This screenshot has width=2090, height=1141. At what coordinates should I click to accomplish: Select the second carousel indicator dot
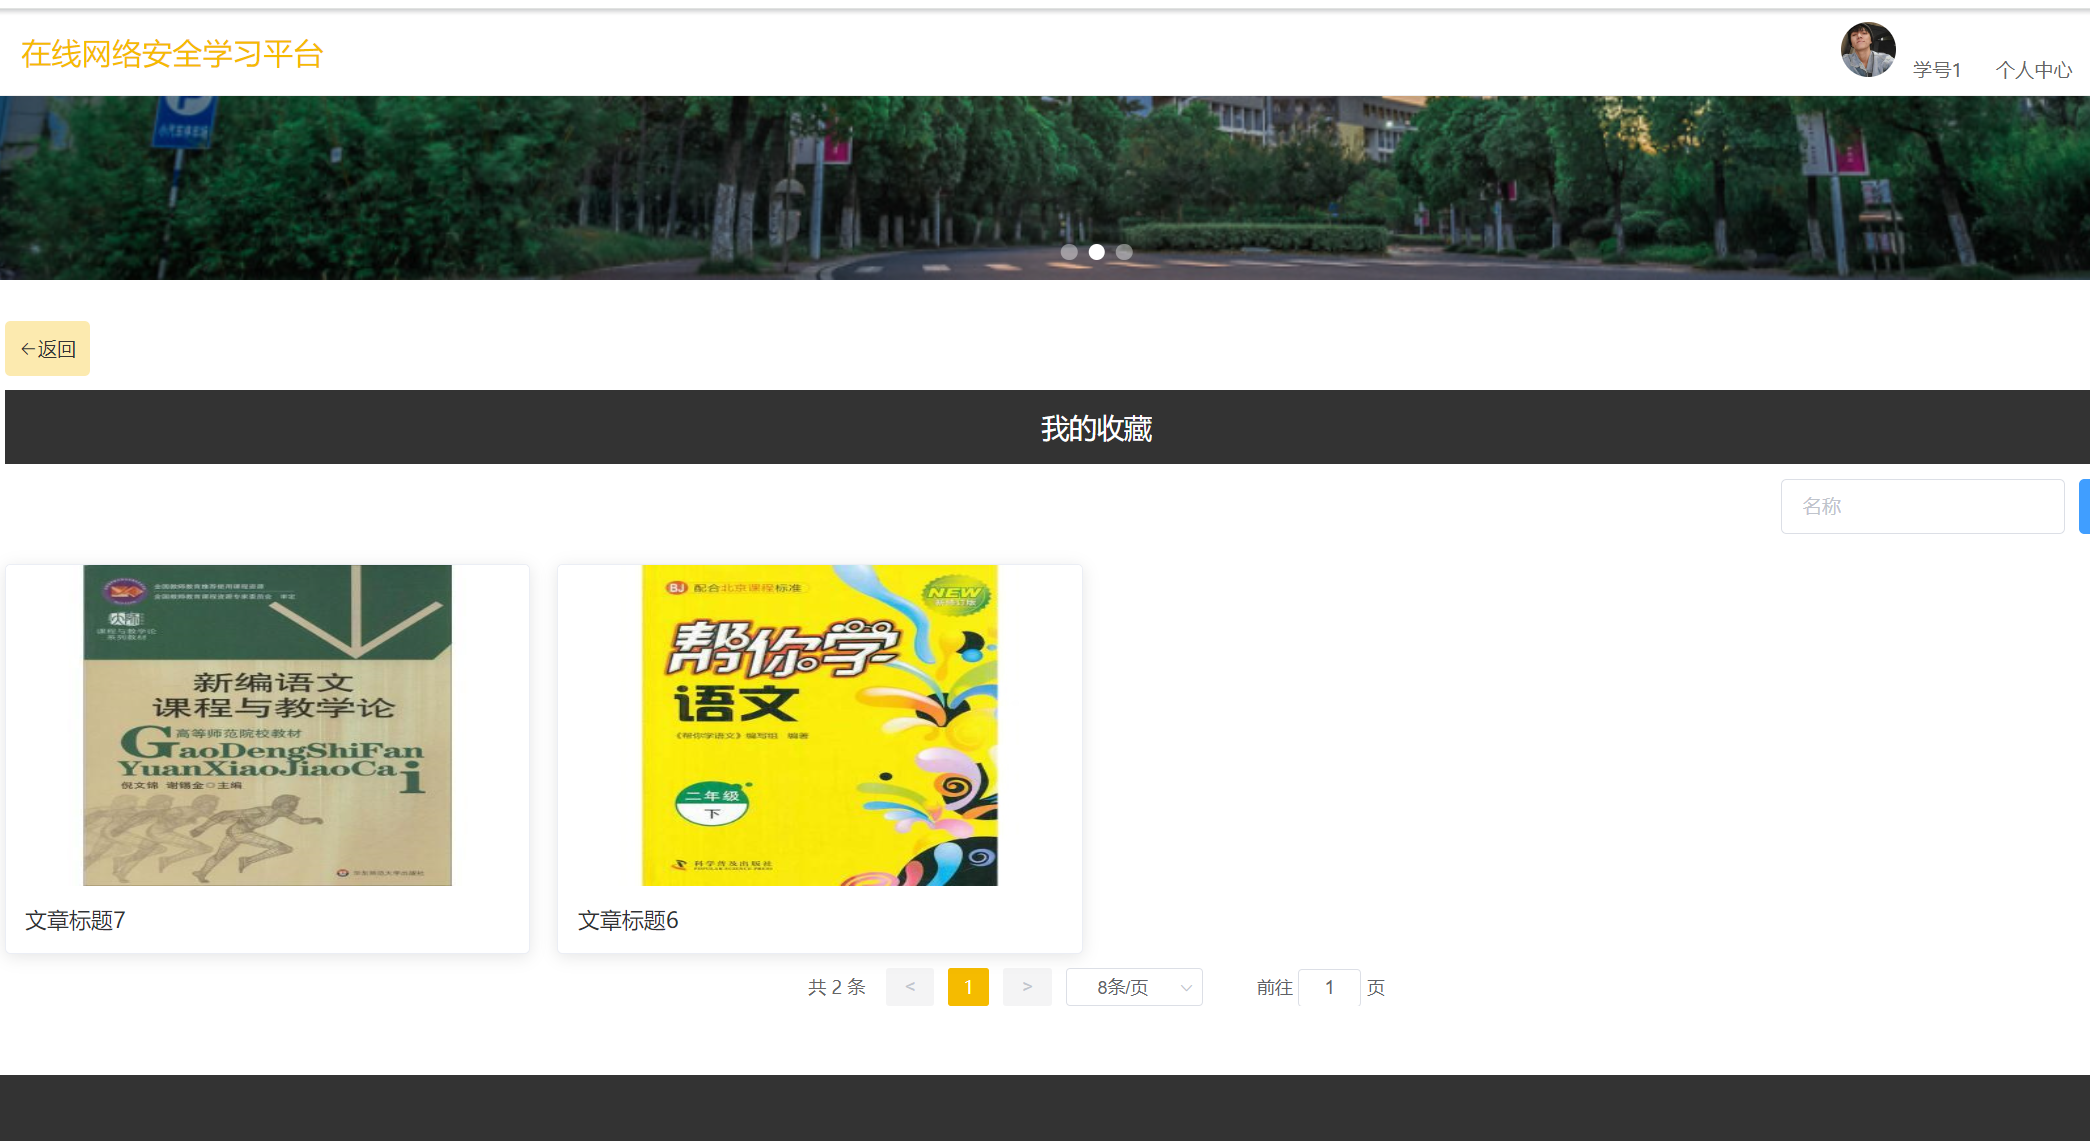click(1097, 252)
